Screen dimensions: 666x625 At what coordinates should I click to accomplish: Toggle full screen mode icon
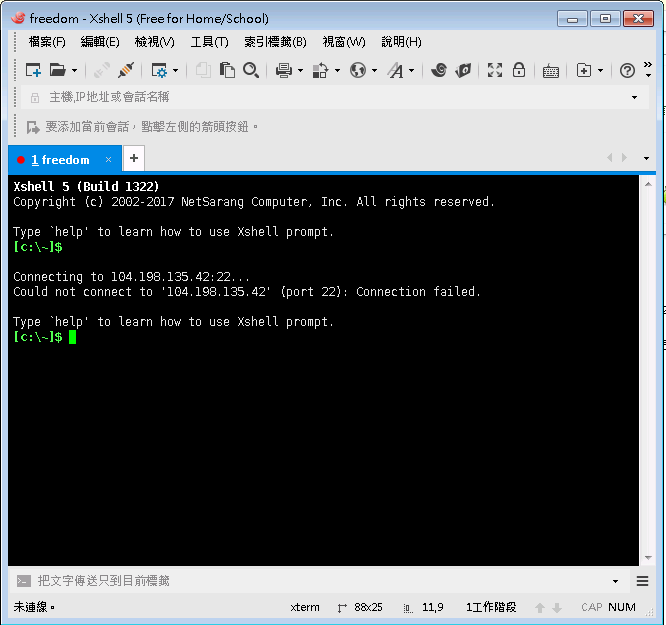[x=495, y=70]
